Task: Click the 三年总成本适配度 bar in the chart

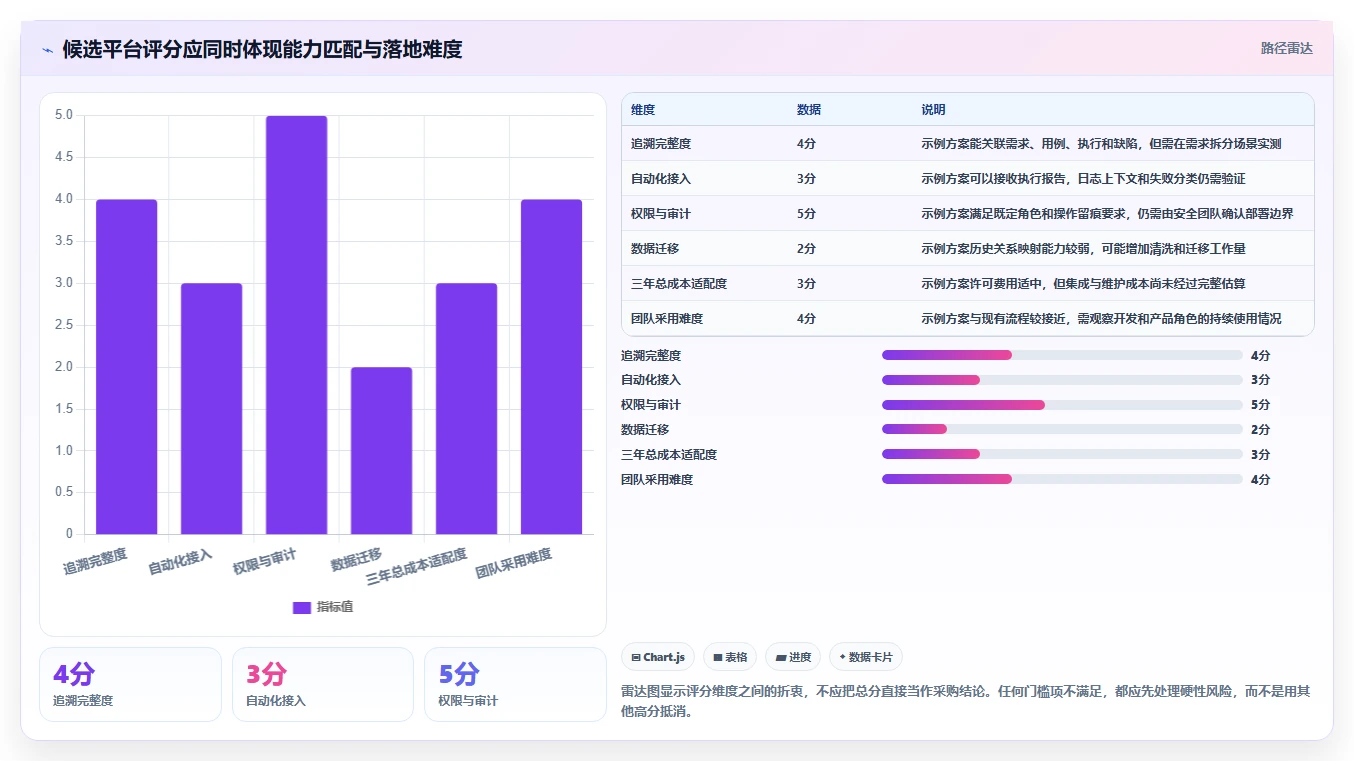Action: (x=466, y=408)
